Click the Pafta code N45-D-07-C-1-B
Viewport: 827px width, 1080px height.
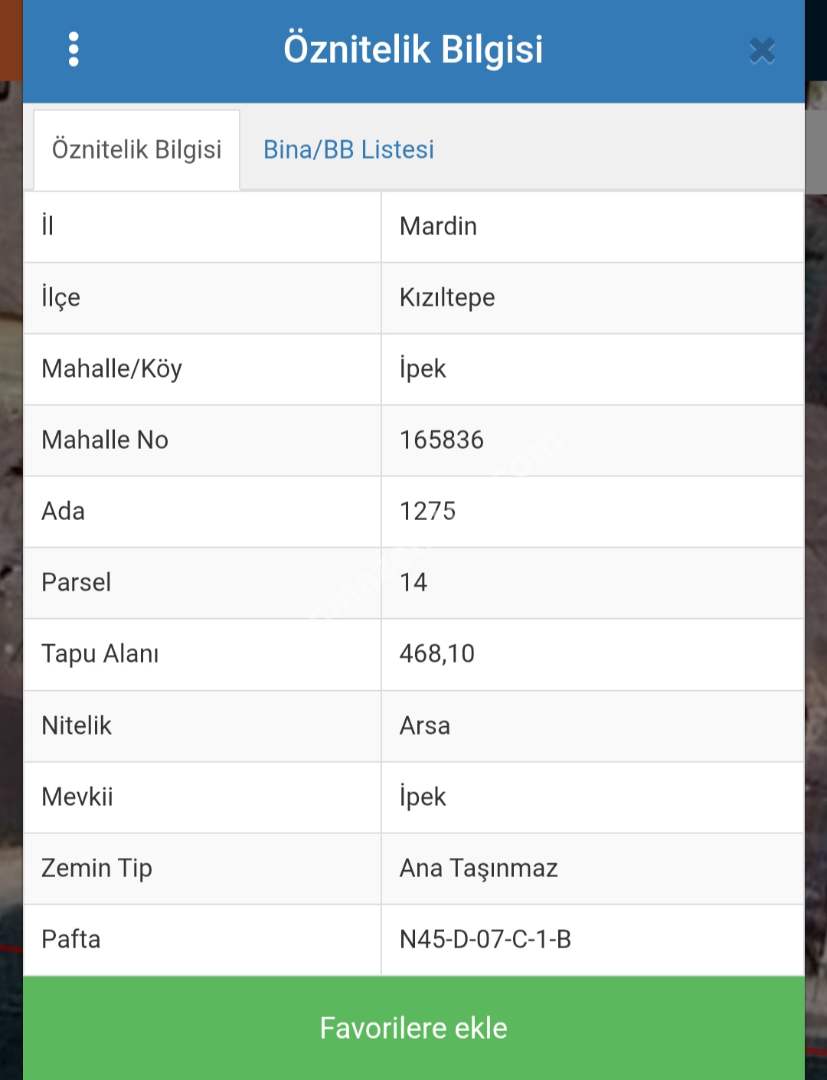[485, 939]
